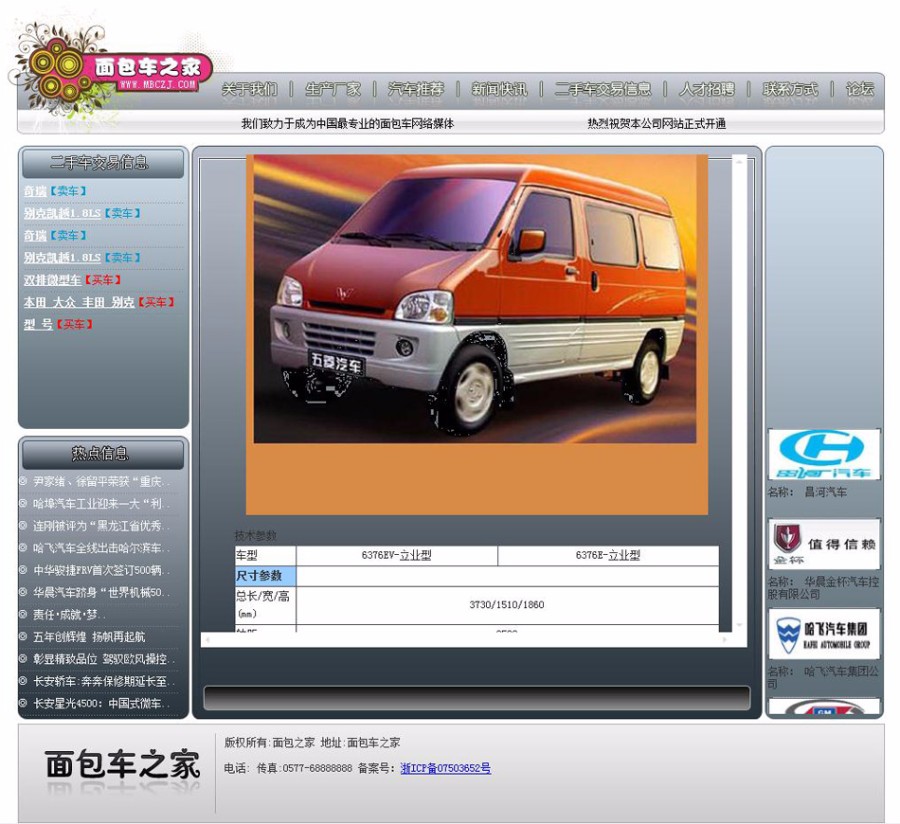
Task: Click bullet icon beside 五年创辉煌 扬帆再起航
Action: click(x=23, y=636)
